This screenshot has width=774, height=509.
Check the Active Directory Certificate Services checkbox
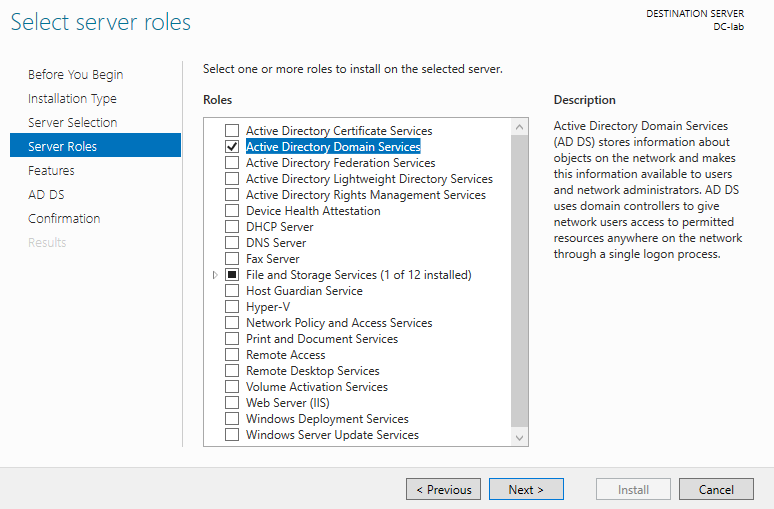[x=232, y=131]
